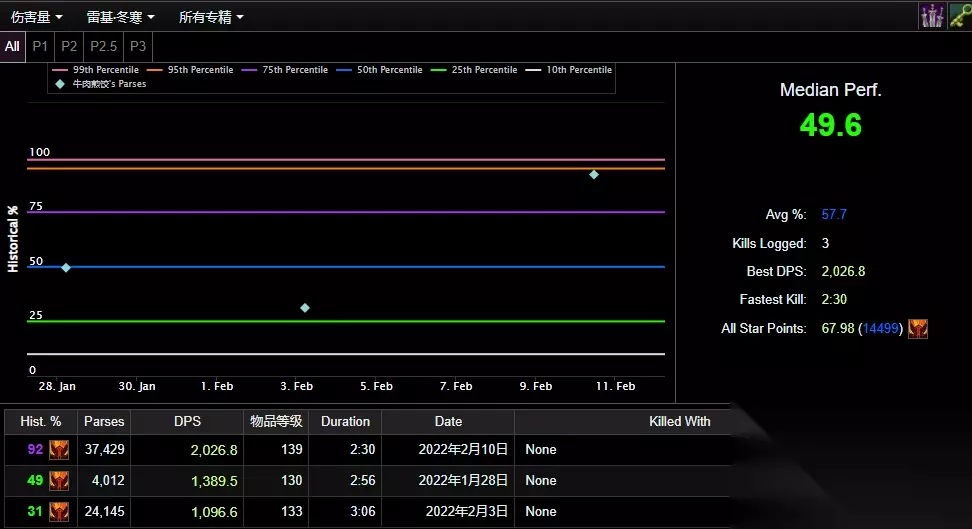This screenshot has height=529, width=972.
Task: Click the 14499 all star rank link
Action: [881, 328]
